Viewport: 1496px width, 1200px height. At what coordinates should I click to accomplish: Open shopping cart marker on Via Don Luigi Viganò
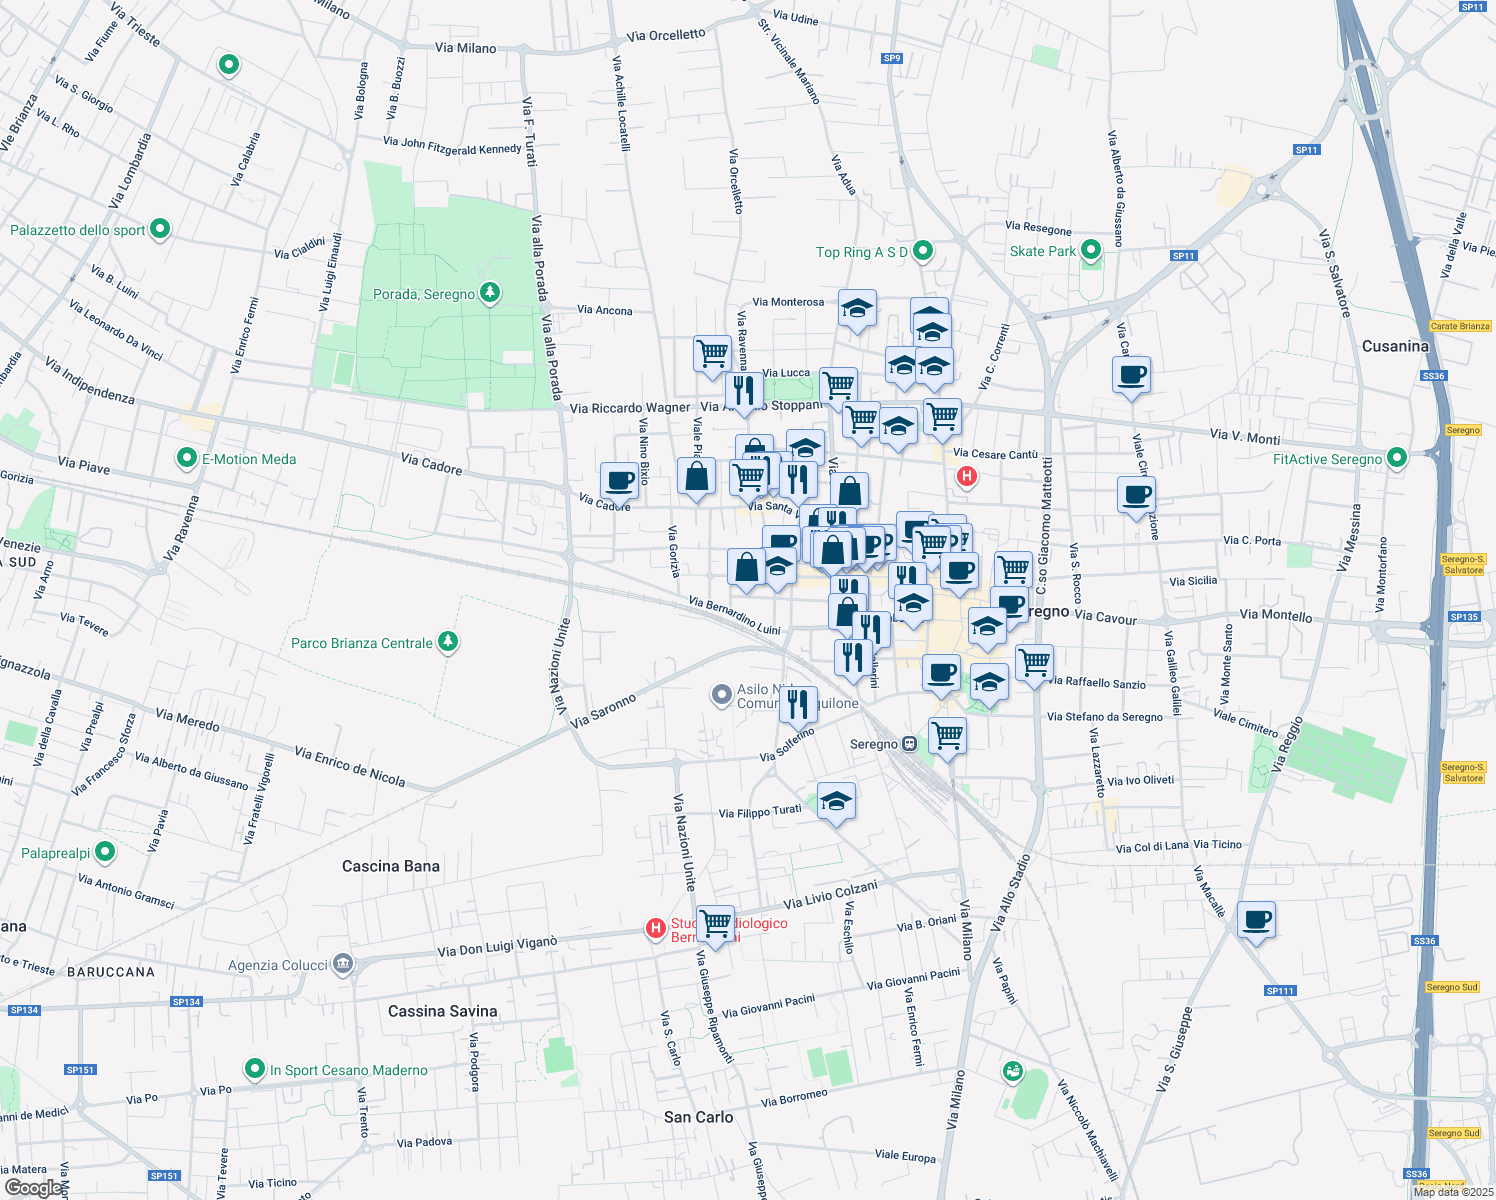pyautogui.click(x=716, y=922)
